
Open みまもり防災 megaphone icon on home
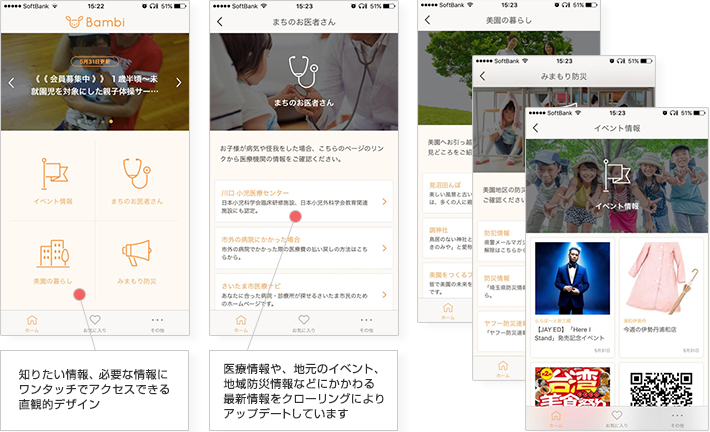coord(136,253)
